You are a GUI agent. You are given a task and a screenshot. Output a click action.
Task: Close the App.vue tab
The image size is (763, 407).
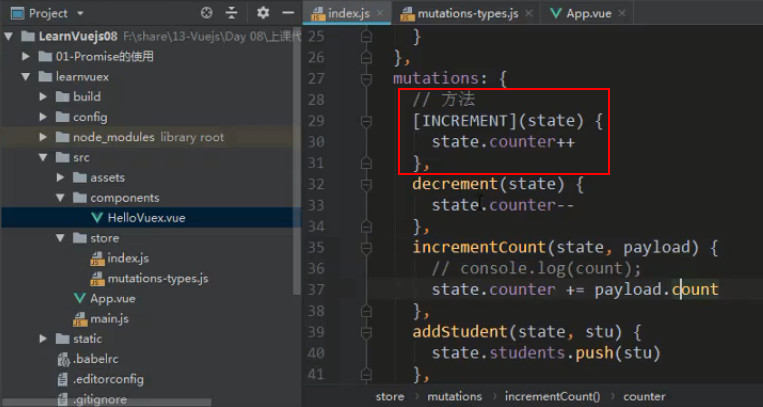pyautogui.click(x=621, y=14)
